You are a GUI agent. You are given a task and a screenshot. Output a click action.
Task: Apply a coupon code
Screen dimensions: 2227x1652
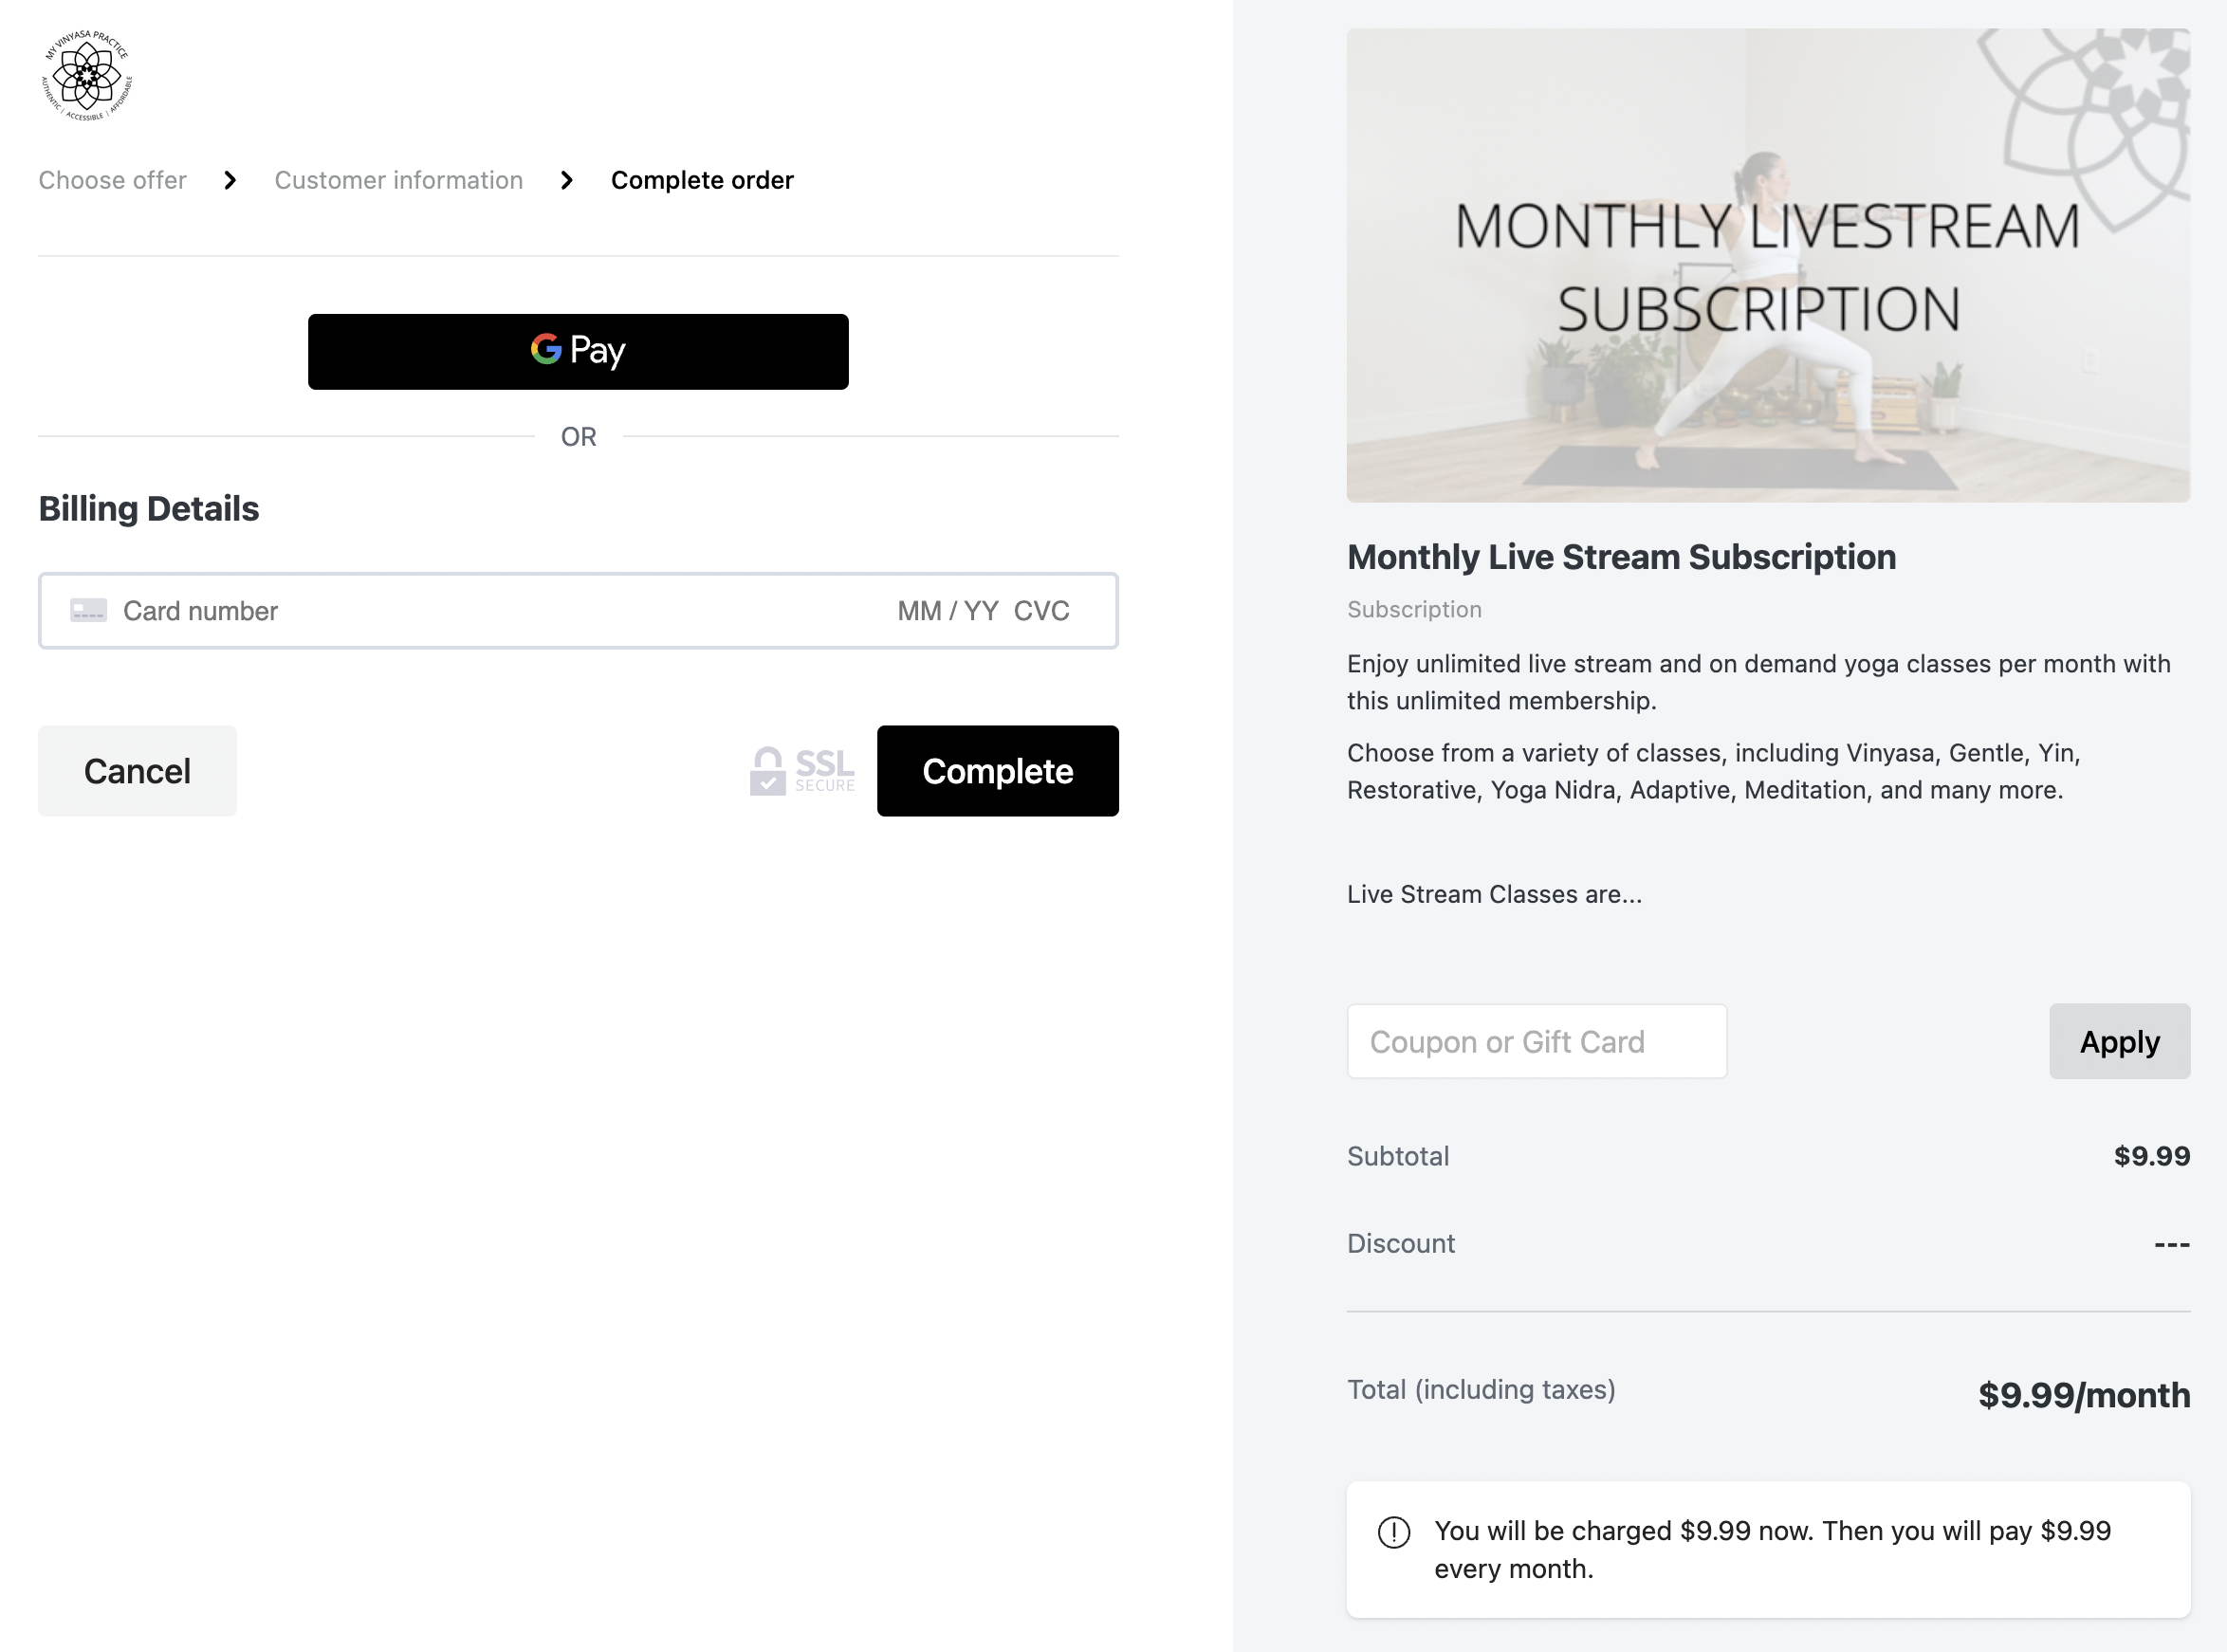coord(2119,1041)
